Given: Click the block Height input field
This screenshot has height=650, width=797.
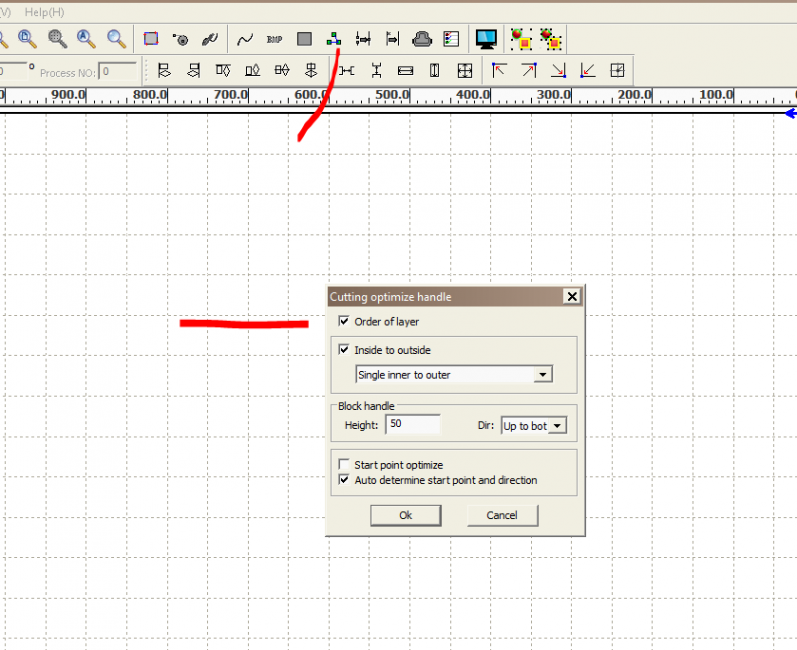Looking at the screenshot, I should 413,425.
